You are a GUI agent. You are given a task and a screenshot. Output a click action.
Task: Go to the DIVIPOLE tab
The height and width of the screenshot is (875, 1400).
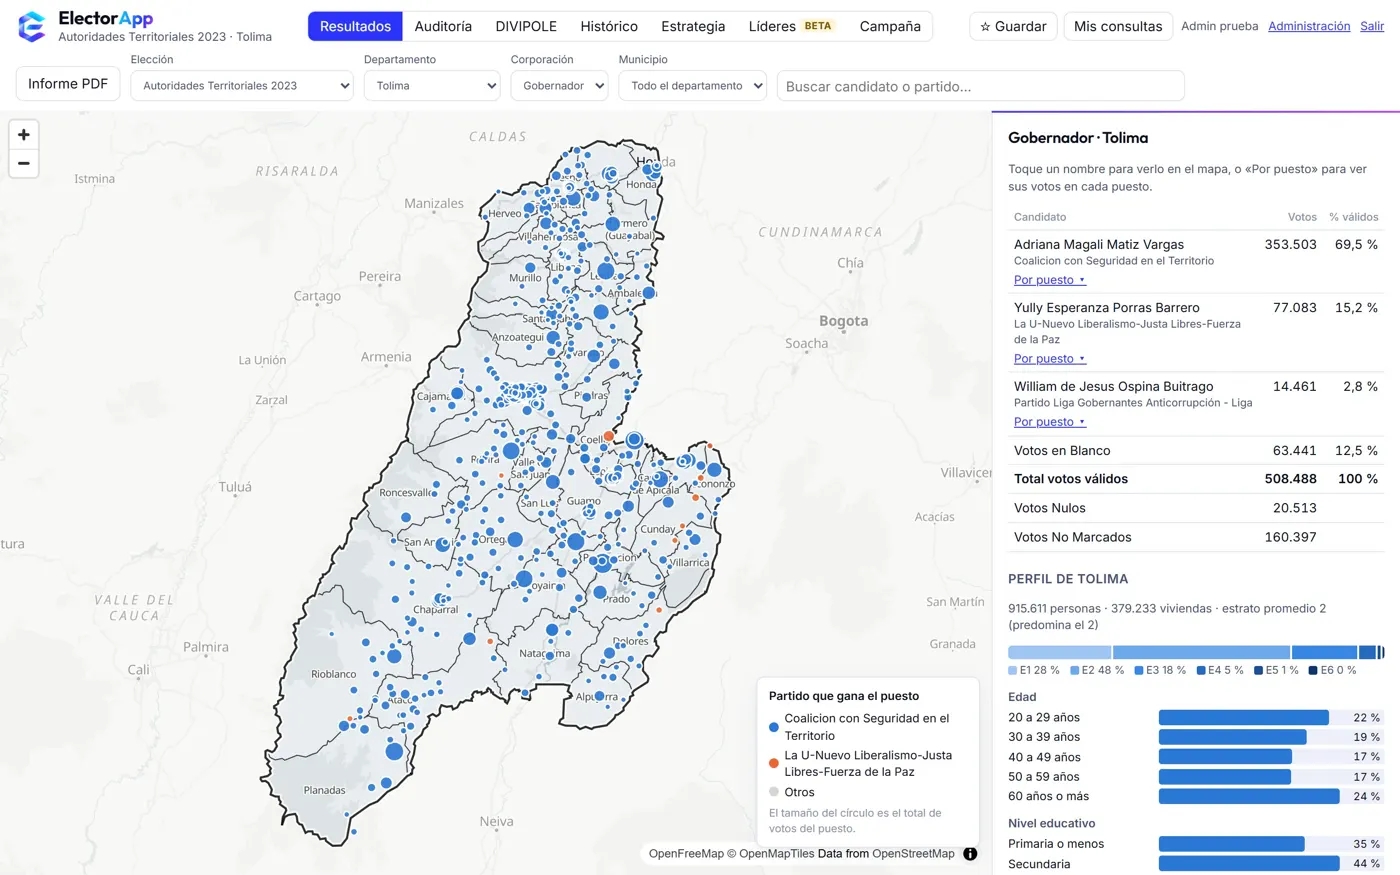click(526, 26)
